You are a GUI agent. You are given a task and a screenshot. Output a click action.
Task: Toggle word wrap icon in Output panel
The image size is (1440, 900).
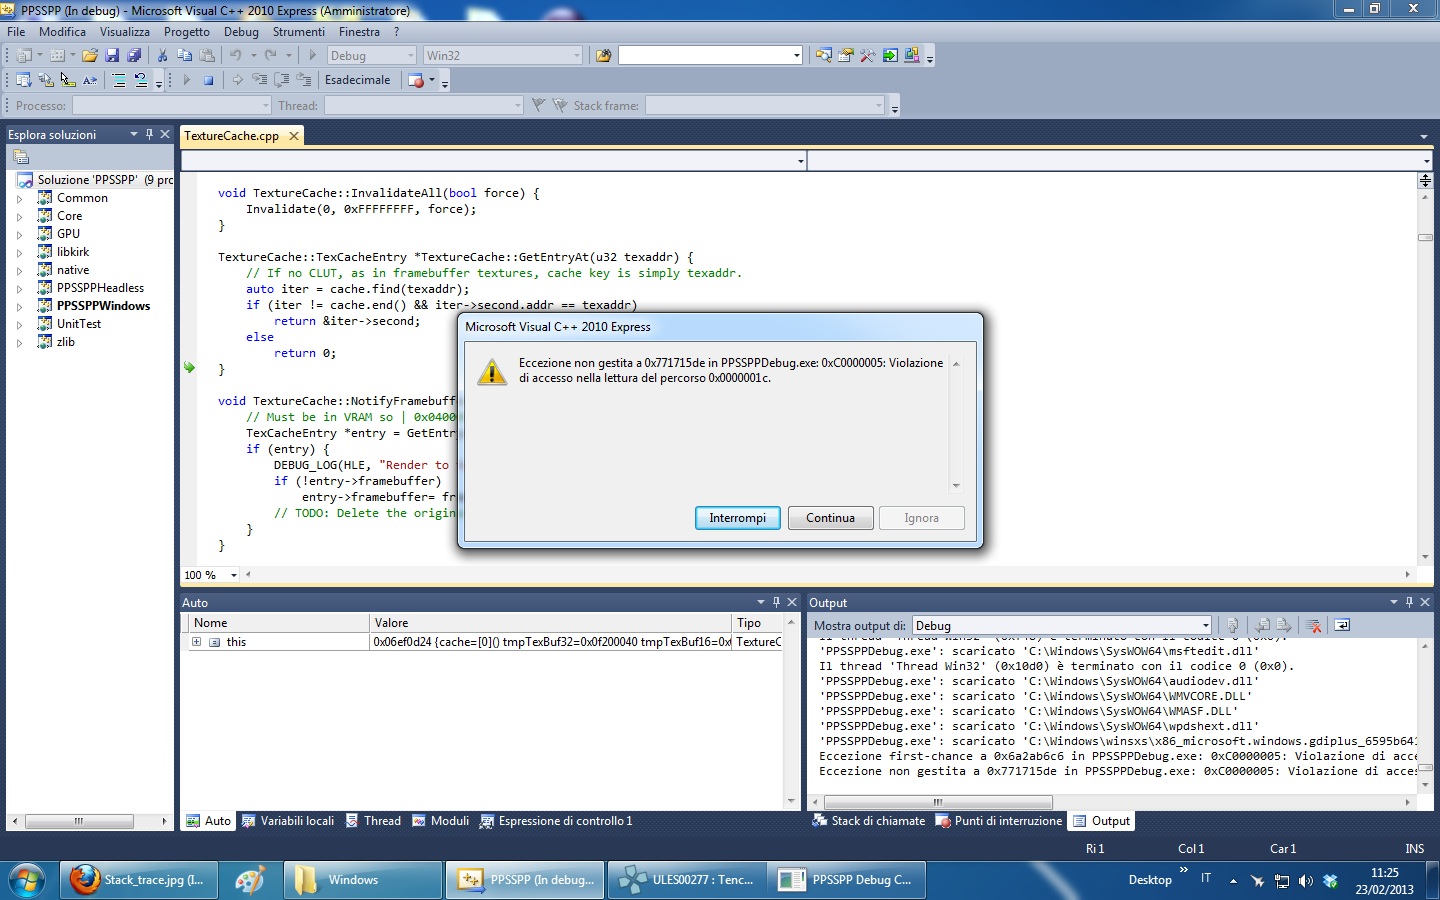coord(1342,626)
